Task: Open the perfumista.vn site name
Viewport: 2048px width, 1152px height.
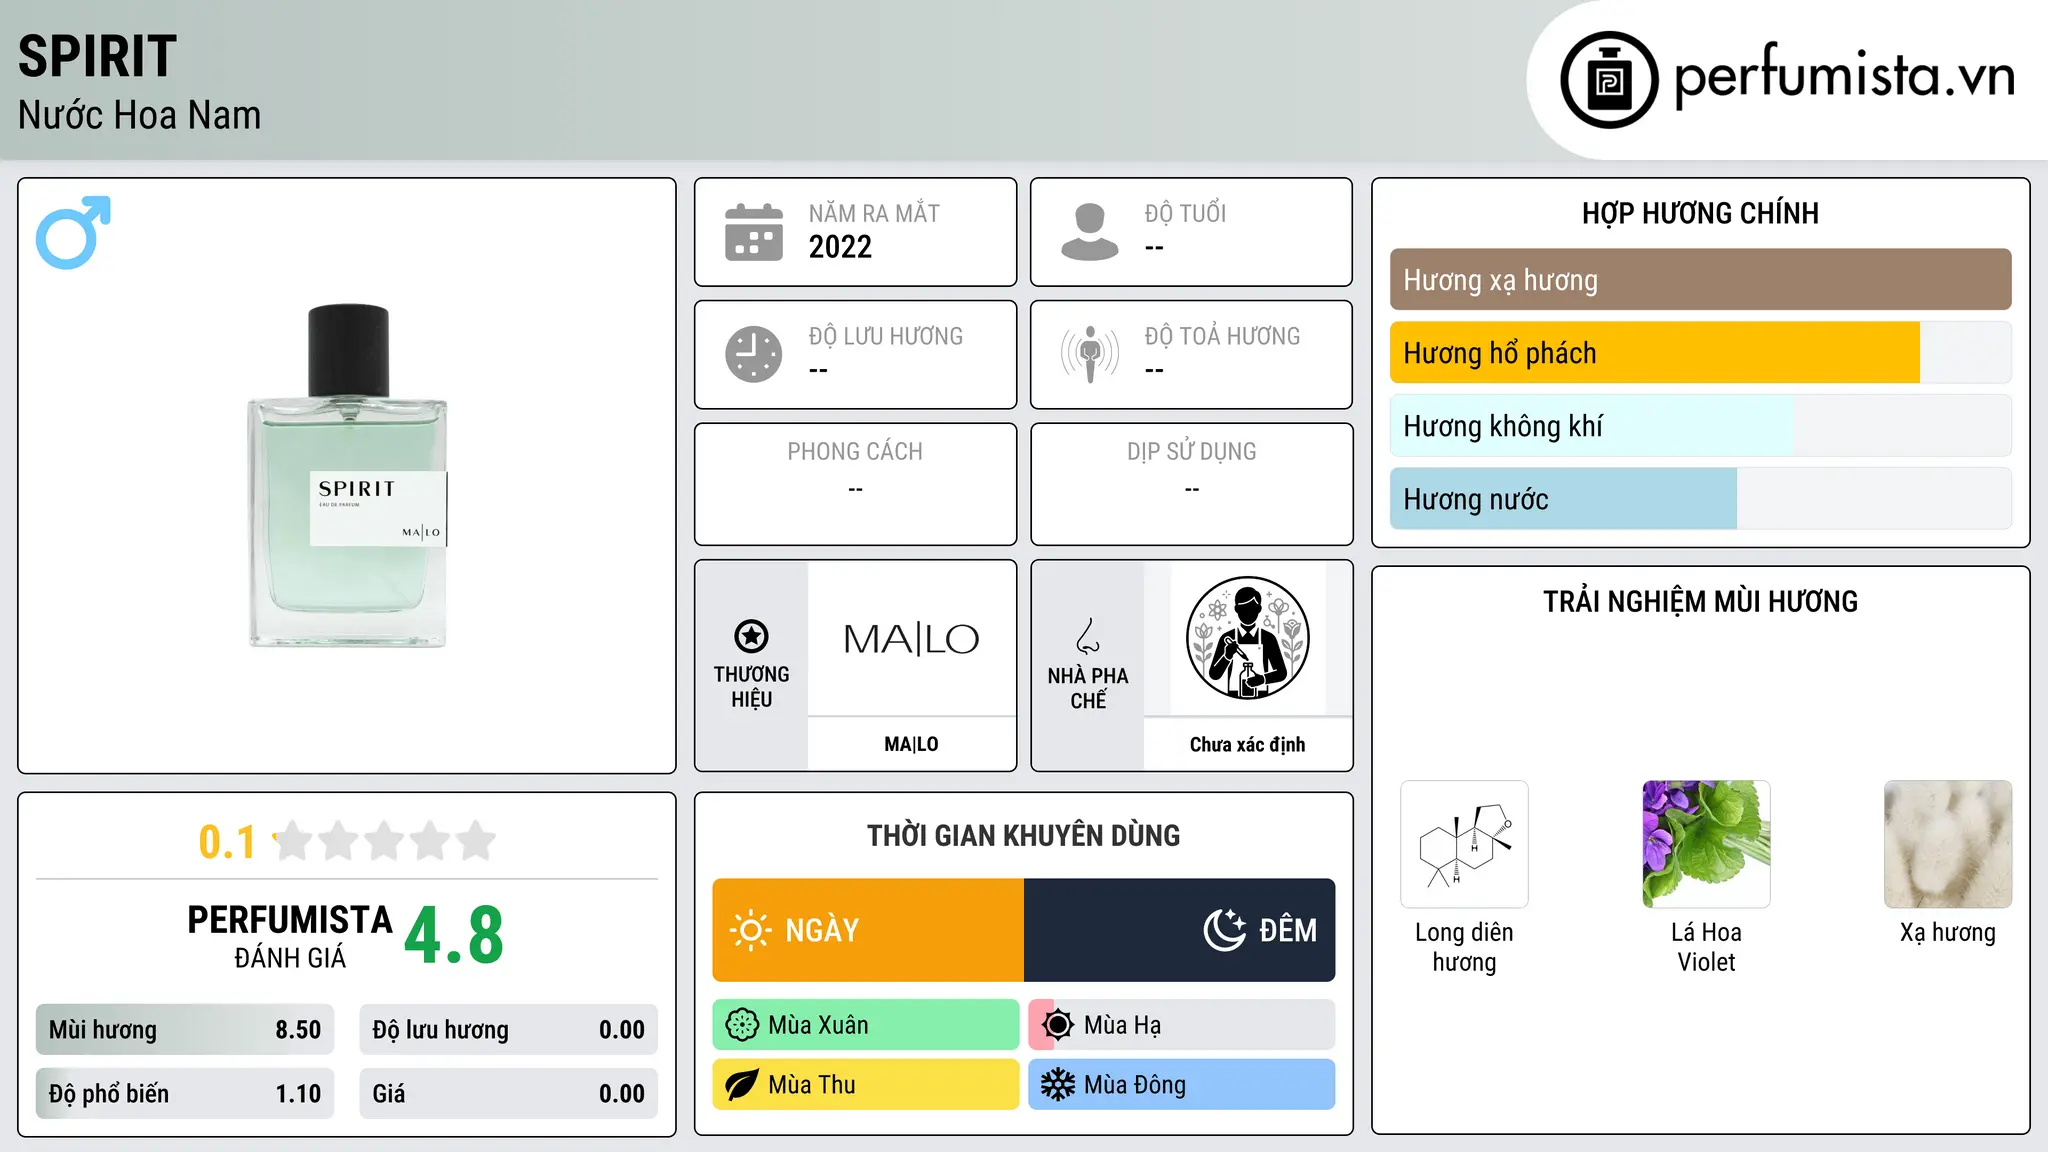Action: (x=1845, y=76)
